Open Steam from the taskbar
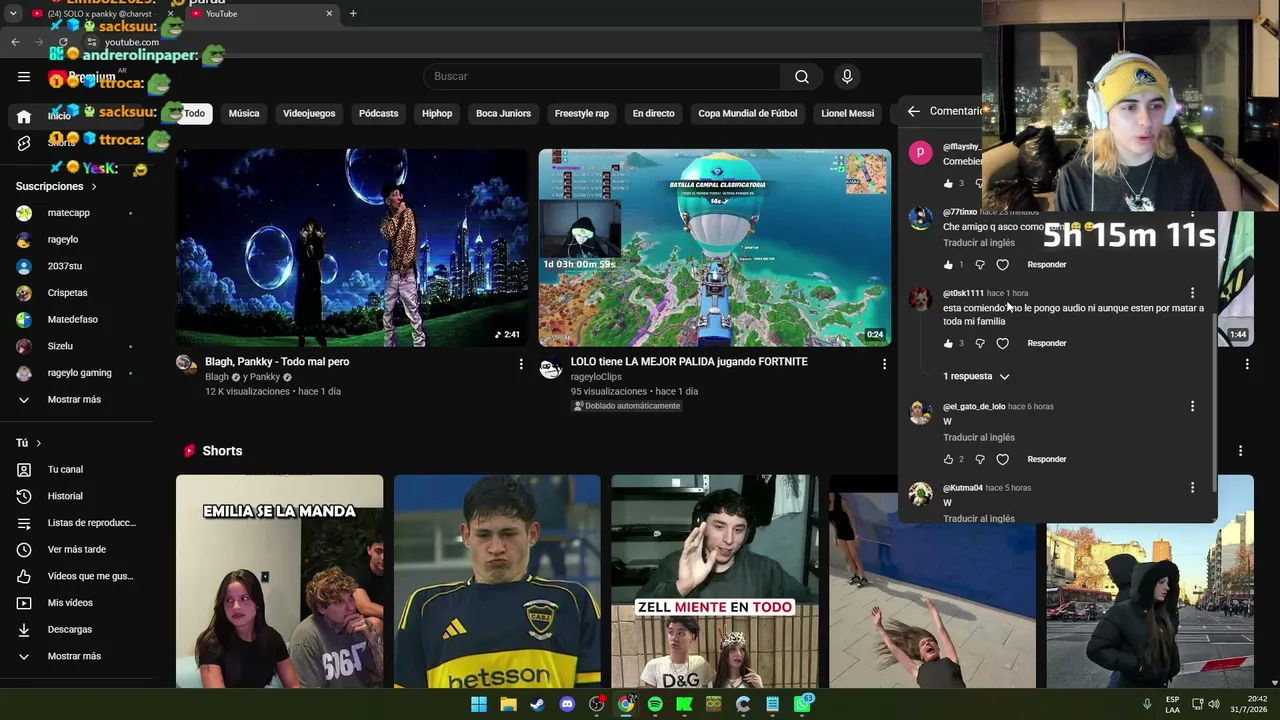The image size is (1280, 720). coord(538,705)
